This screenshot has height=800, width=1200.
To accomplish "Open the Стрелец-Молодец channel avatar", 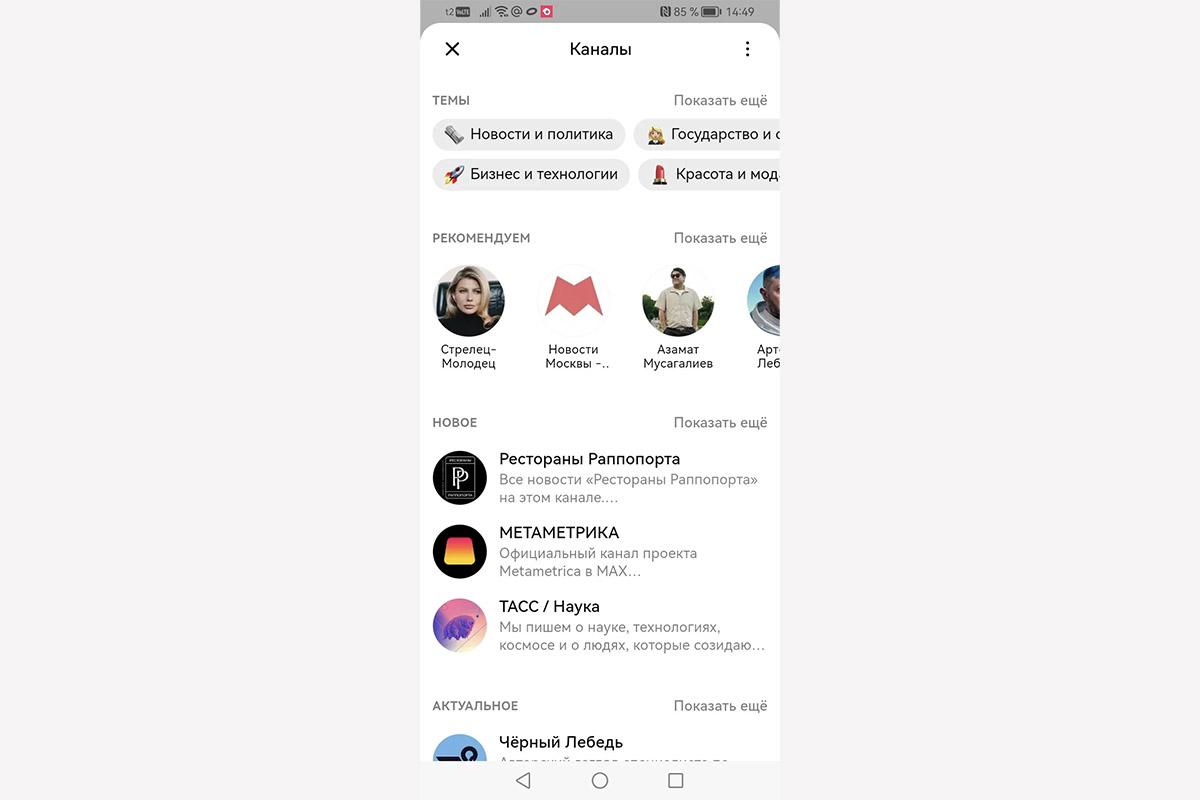I will (x=469, y=300).
